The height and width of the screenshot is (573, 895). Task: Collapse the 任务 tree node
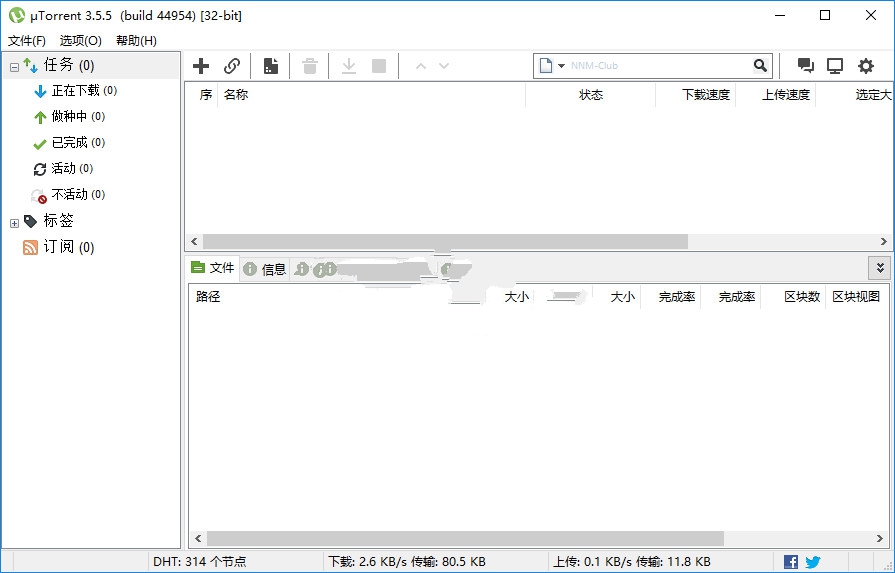(x=14, y=67)
